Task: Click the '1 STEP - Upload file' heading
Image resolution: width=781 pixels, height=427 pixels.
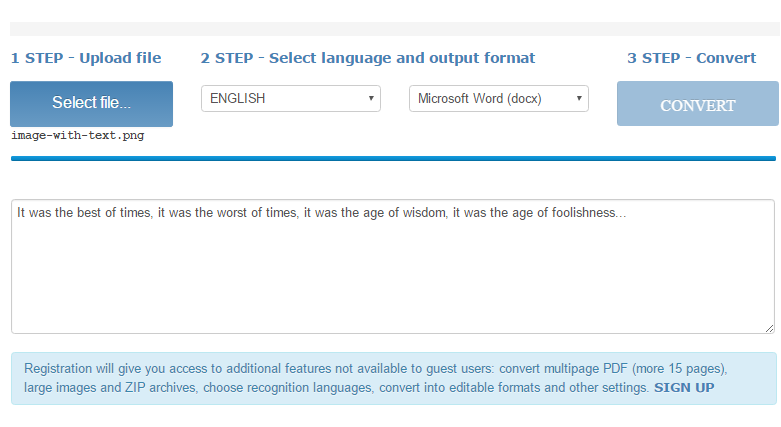Action: pos(86,58)
